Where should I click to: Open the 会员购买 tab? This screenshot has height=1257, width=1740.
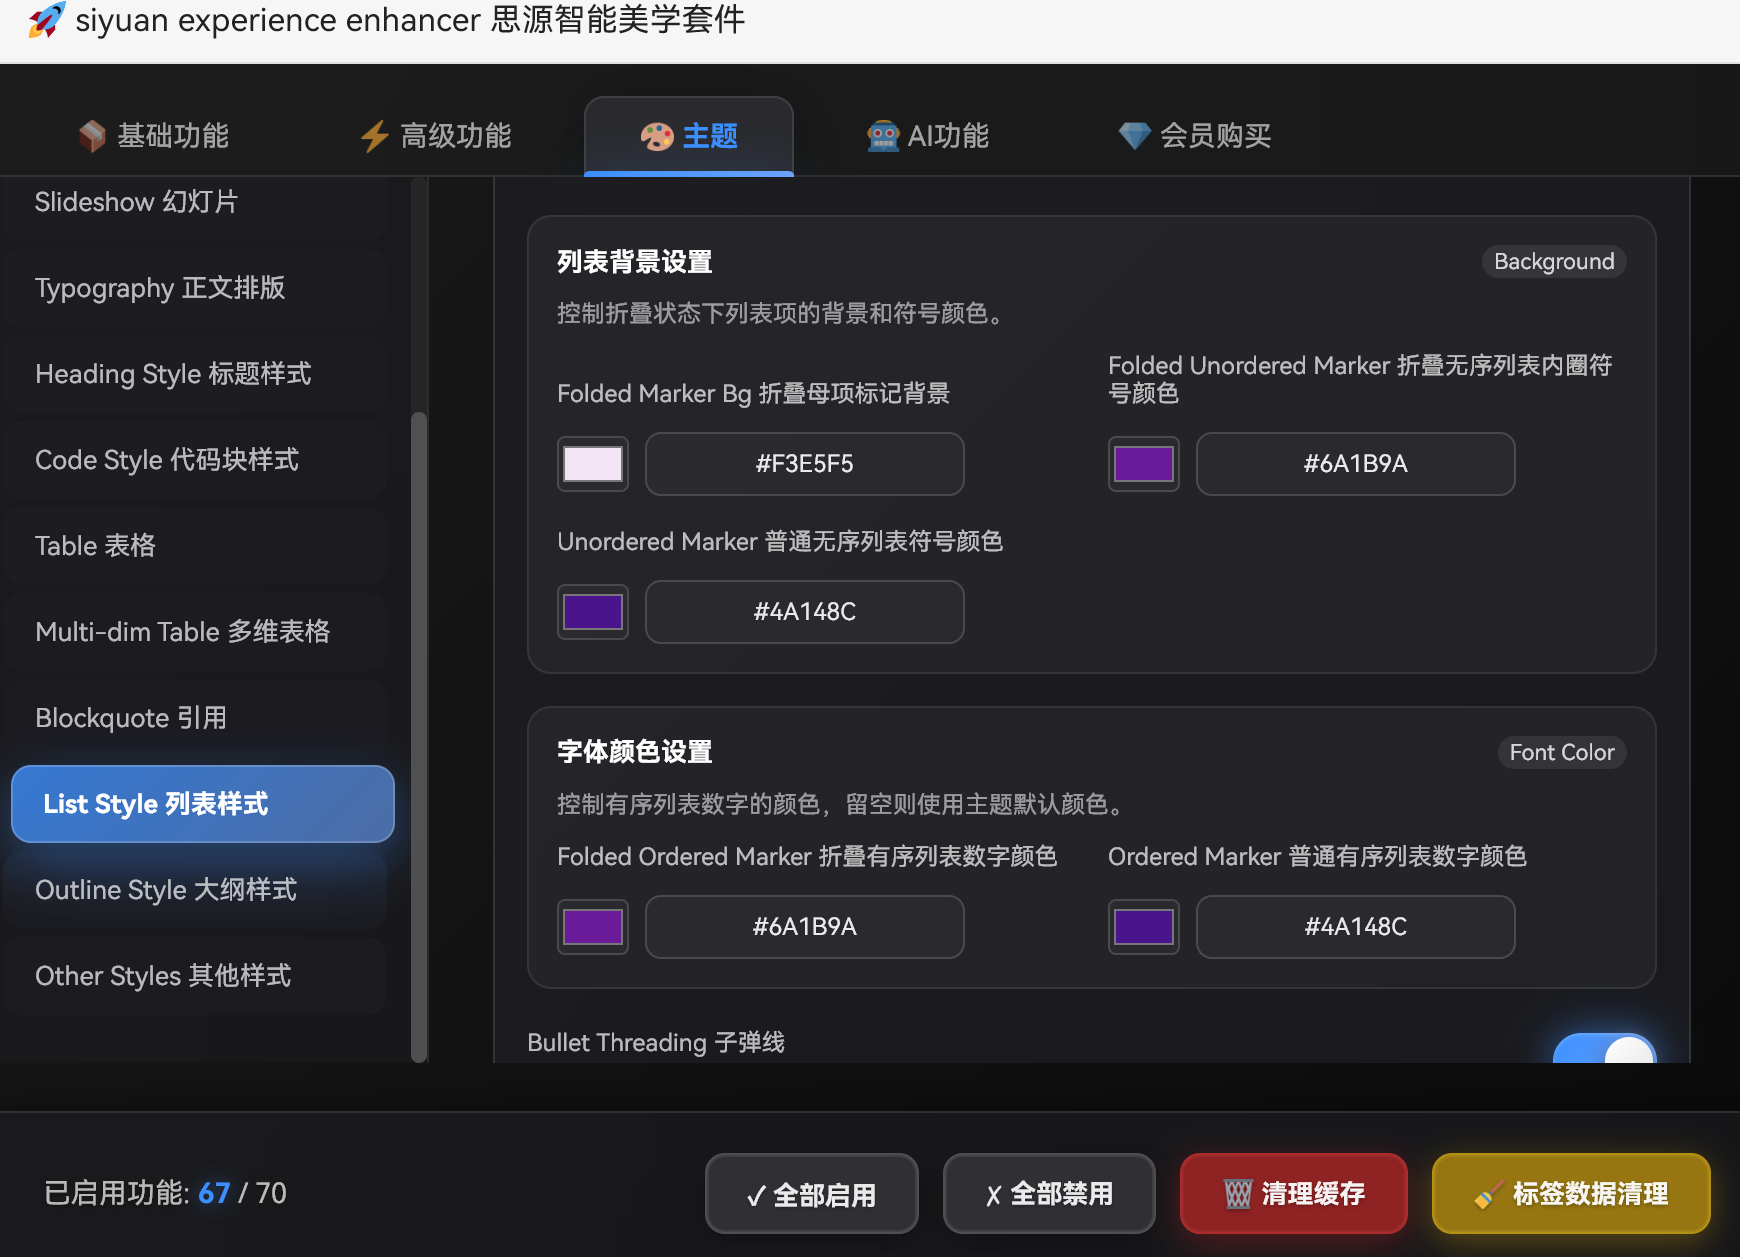click(1195, 136)
